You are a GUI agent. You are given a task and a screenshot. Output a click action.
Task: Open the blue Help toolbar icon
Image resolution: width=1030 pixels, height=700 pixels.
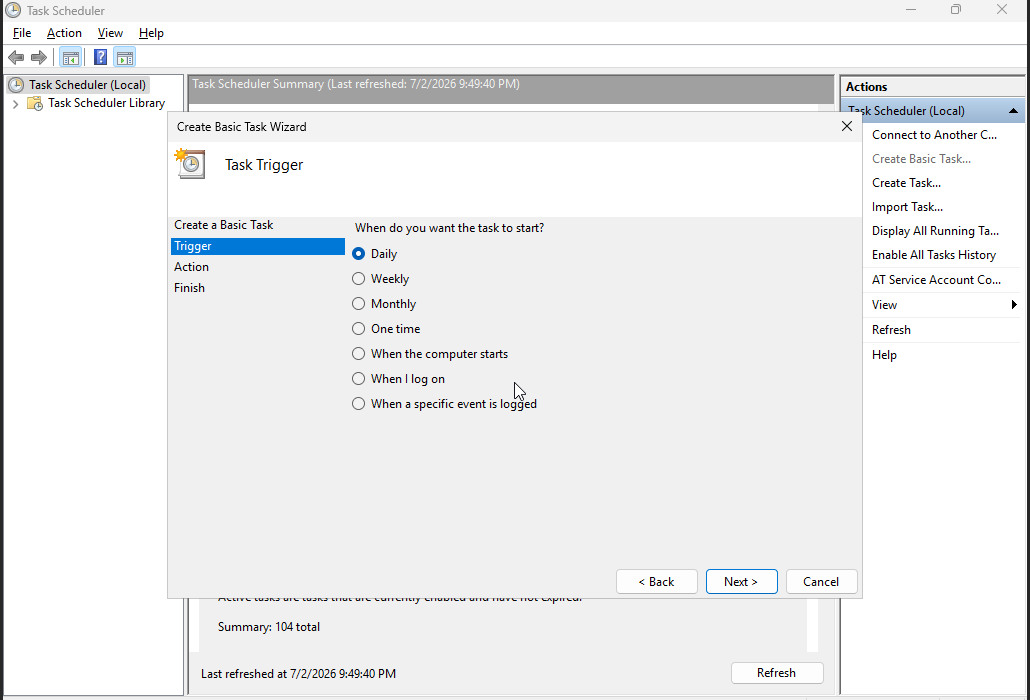(101, 58)
